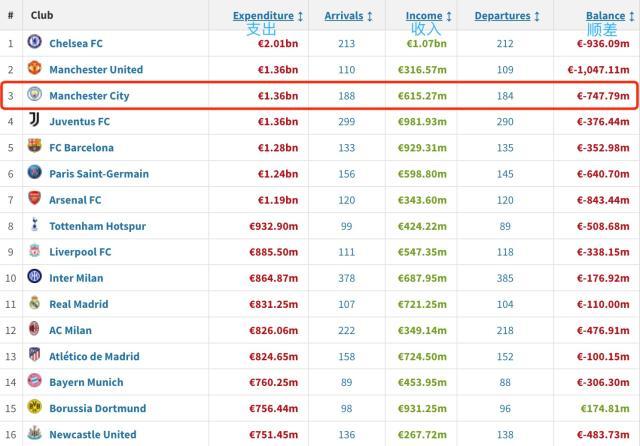Click the Manchester United crest icon
The width and height of the screenshot is (640, 446).
(x=34, y=69)
